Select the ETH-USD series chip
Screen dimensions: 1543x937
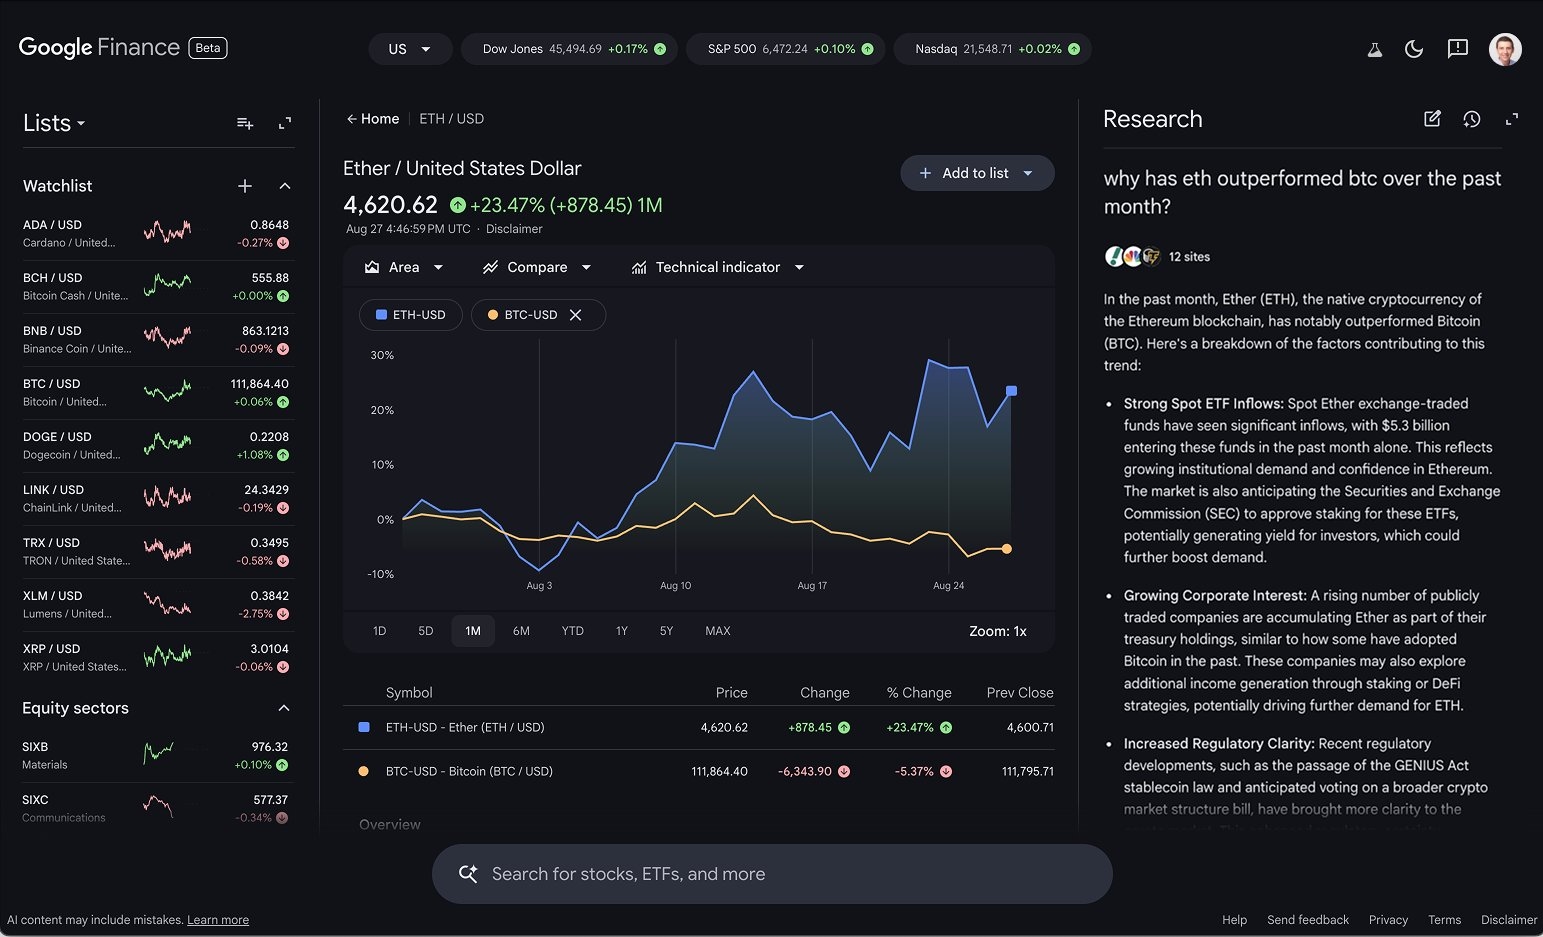(410, 315)
